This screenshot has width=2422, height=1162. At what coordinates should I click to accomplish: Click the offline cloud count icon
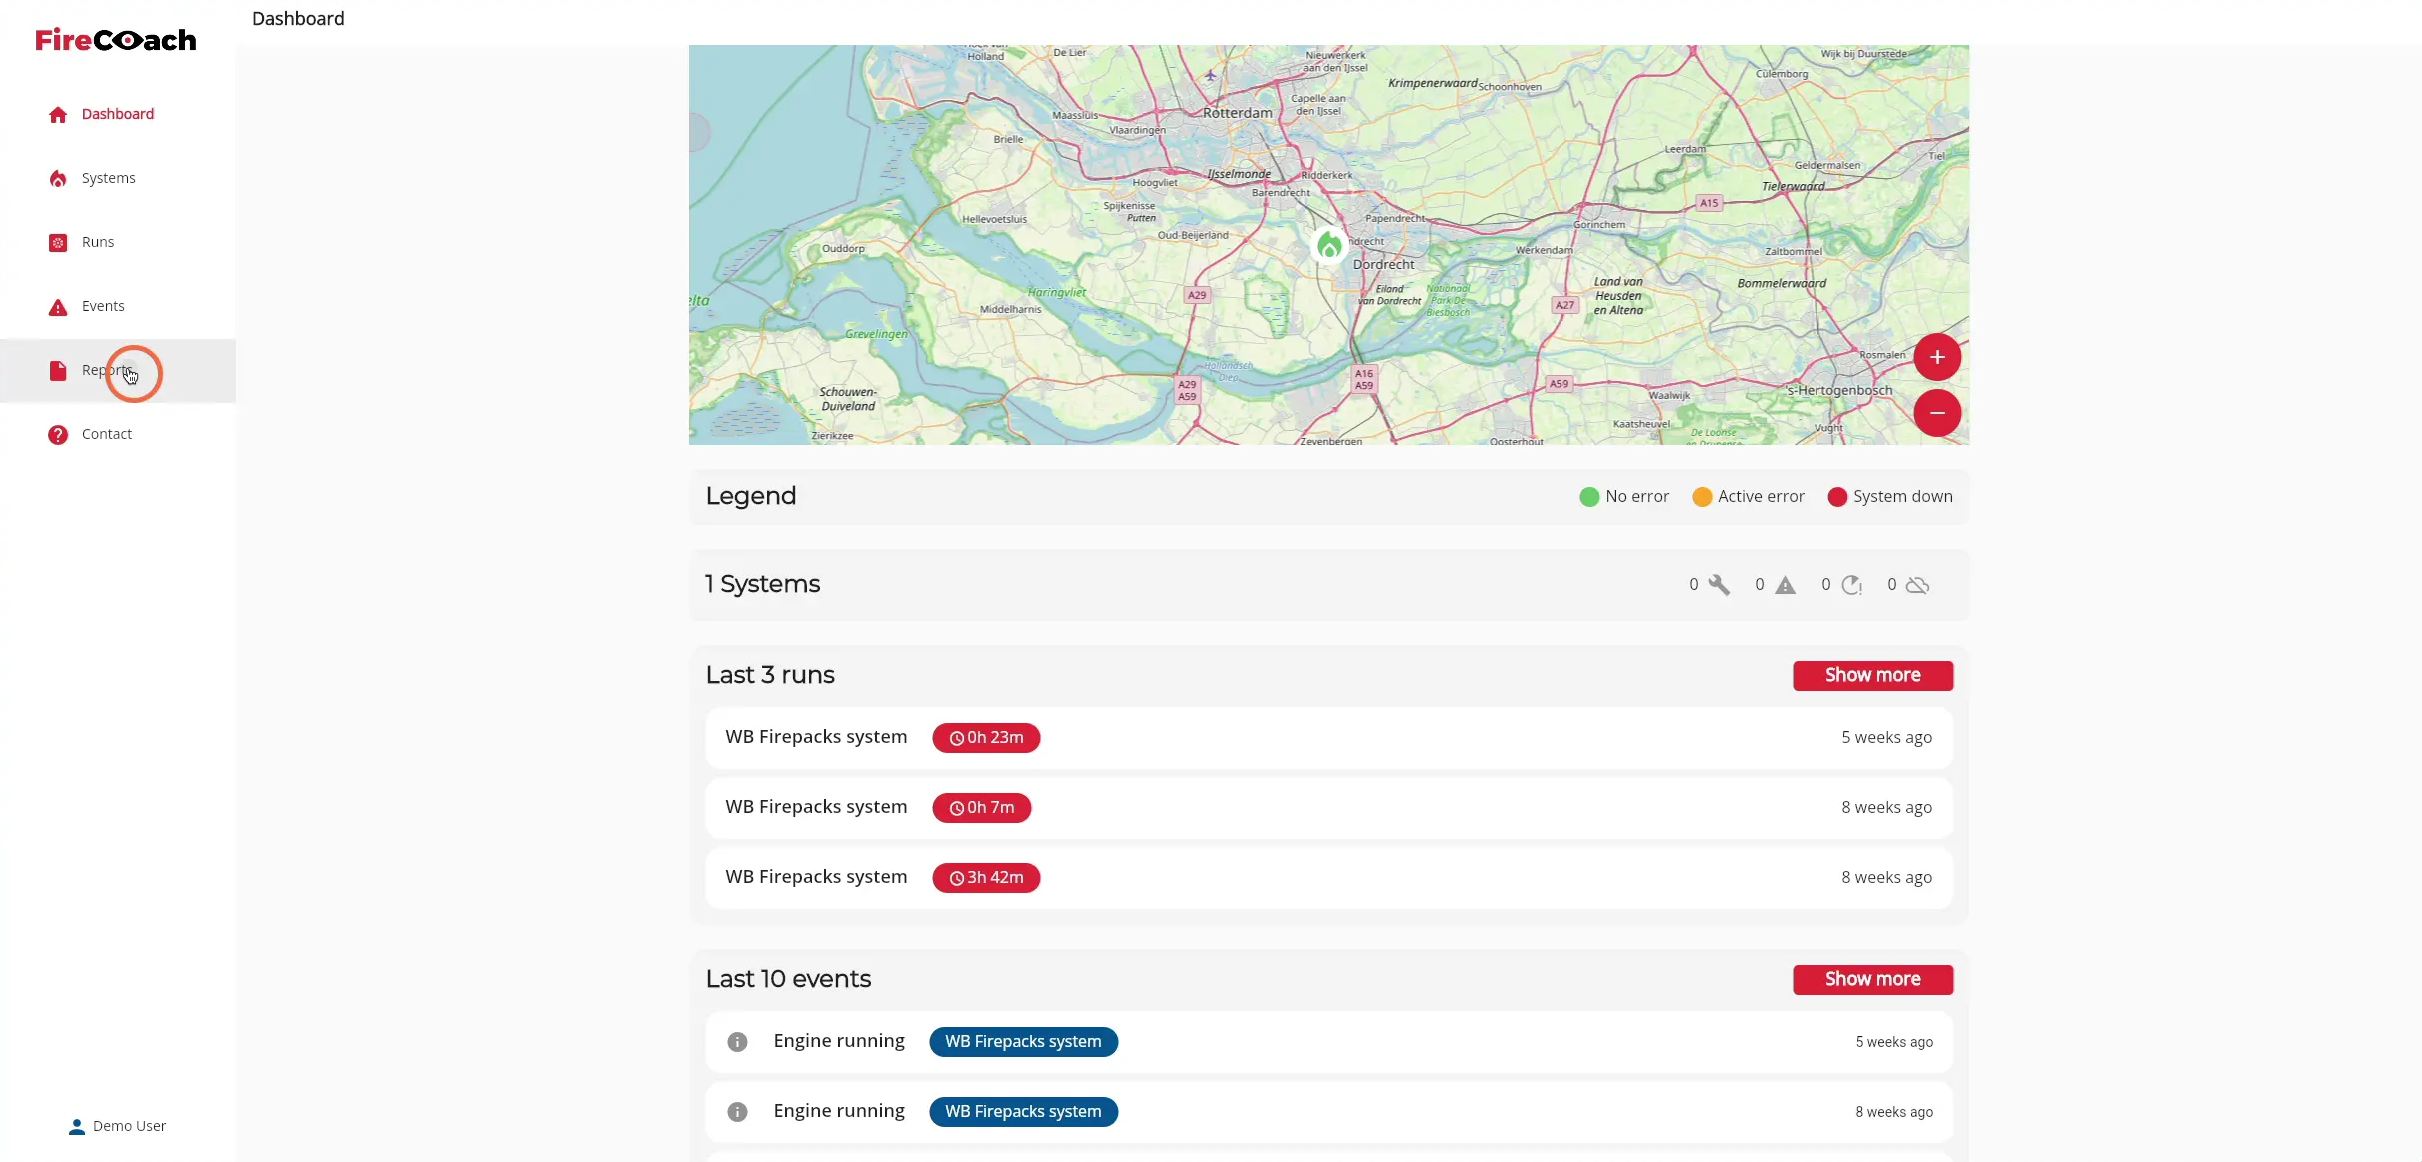(x=1917, y=585)
